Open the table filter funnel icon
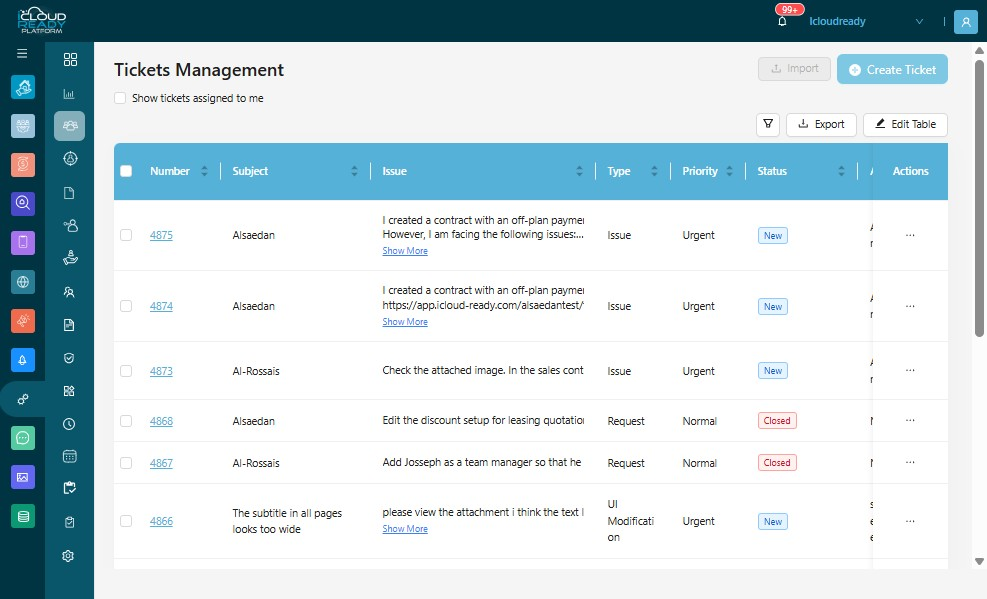The height and width of the screenshot is (599, 987). (768, 124)
